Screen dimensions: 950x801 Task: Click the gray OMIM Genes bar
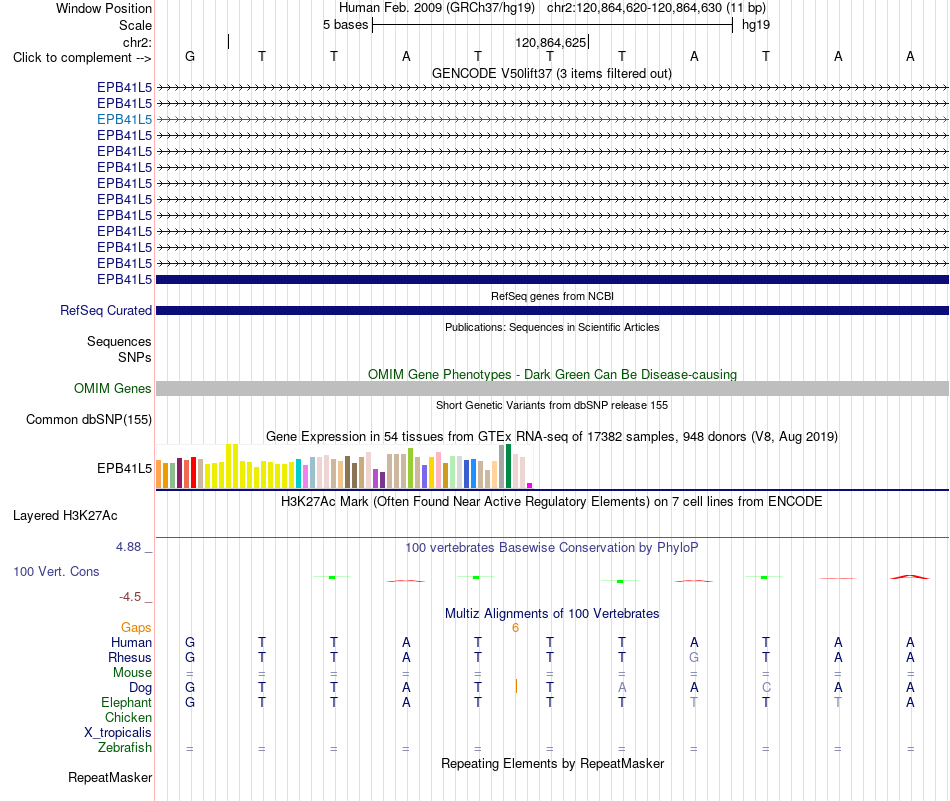pos(552,388)
